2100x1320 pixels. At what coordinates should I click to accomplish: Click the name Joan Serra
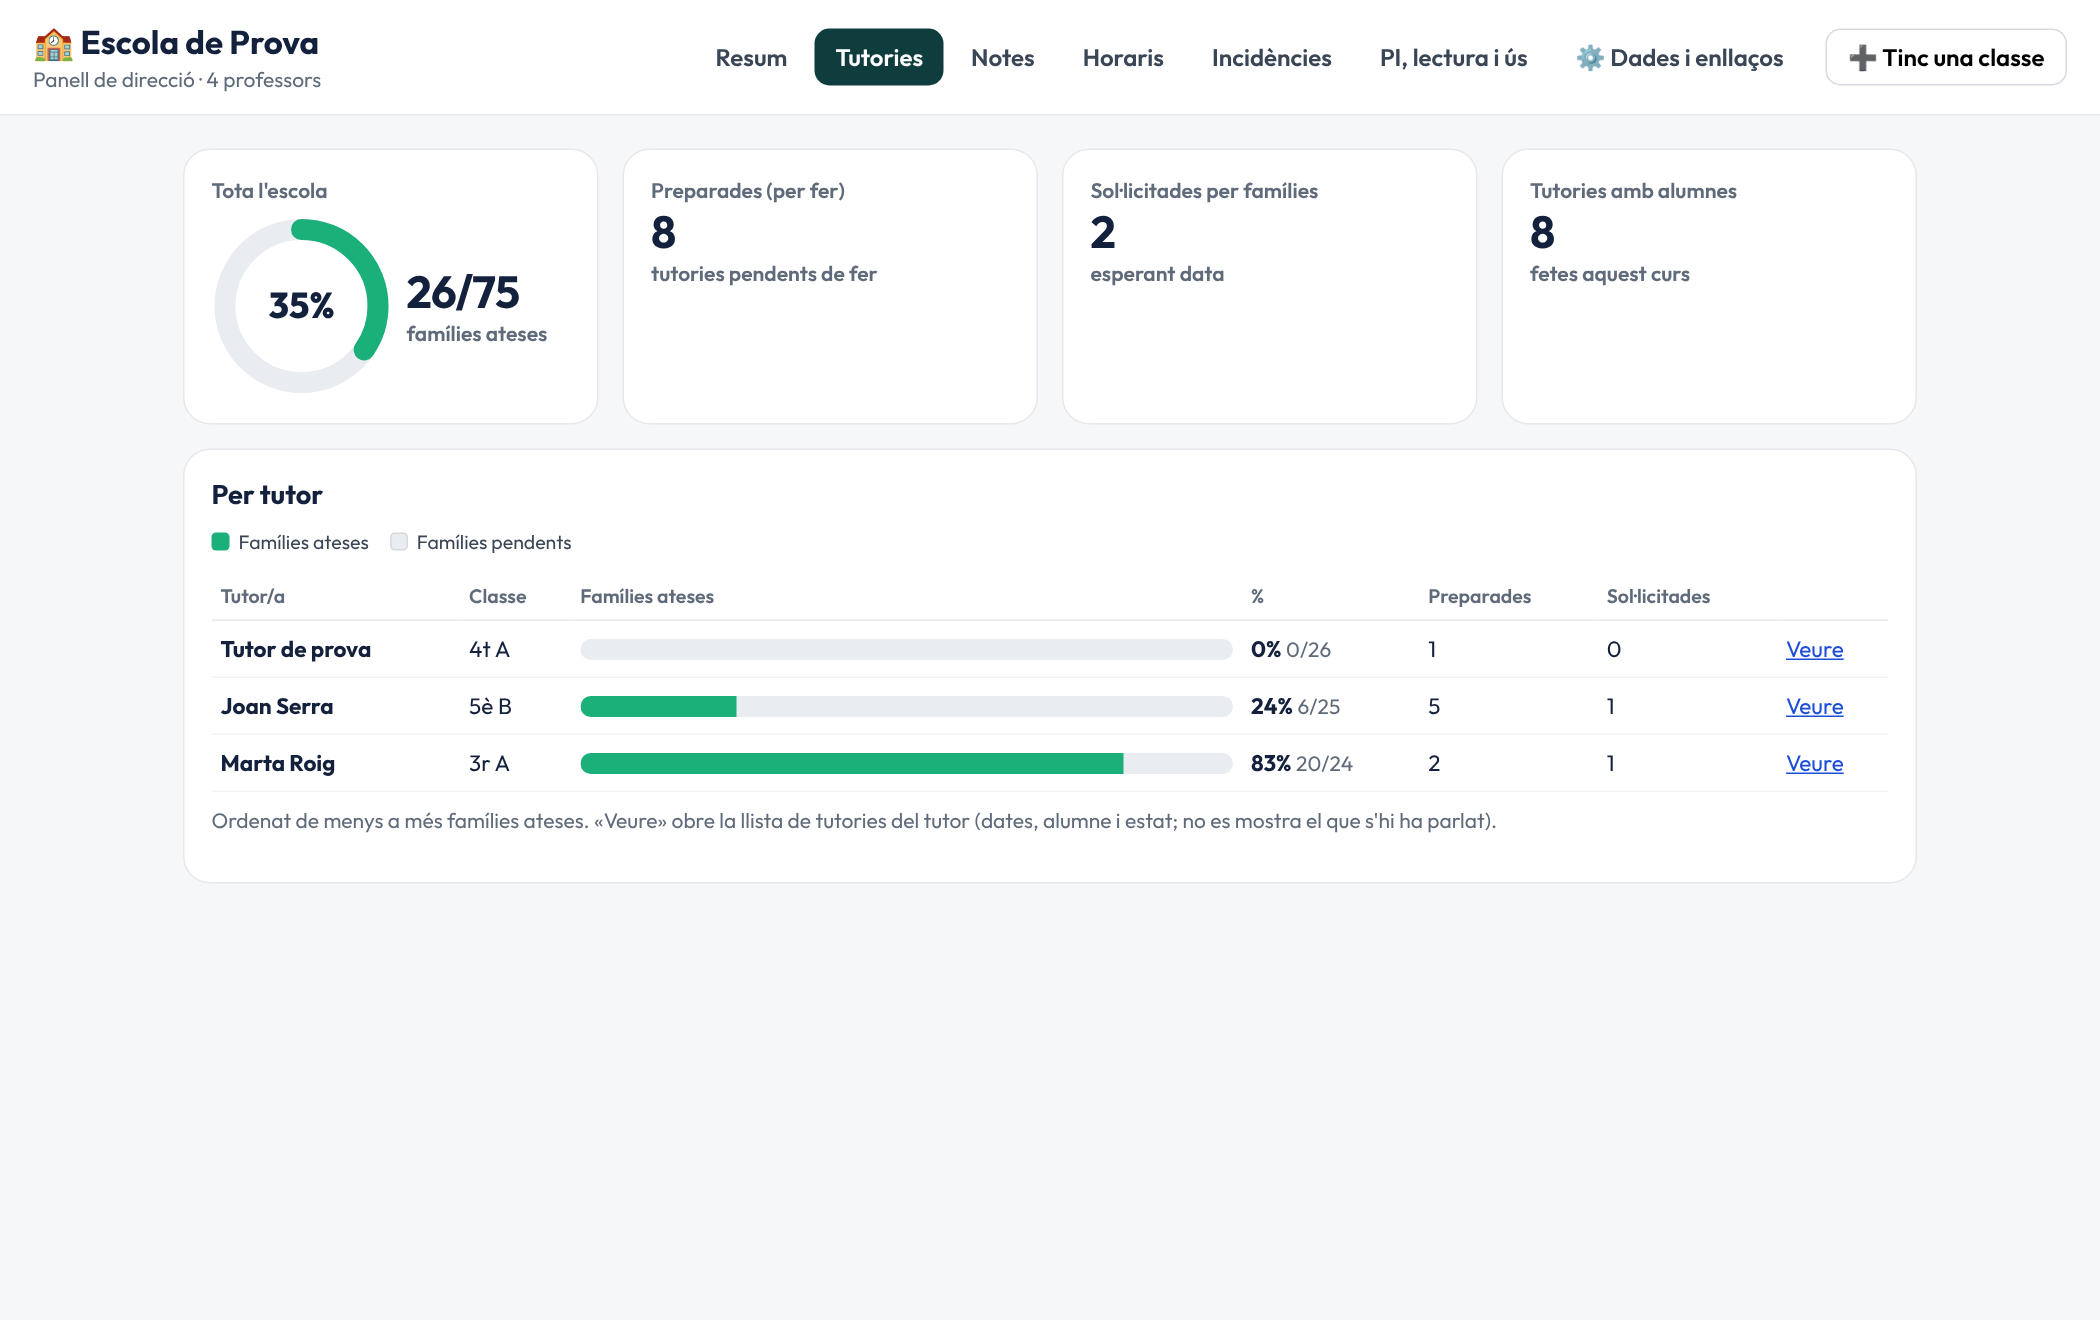point(277,707)
